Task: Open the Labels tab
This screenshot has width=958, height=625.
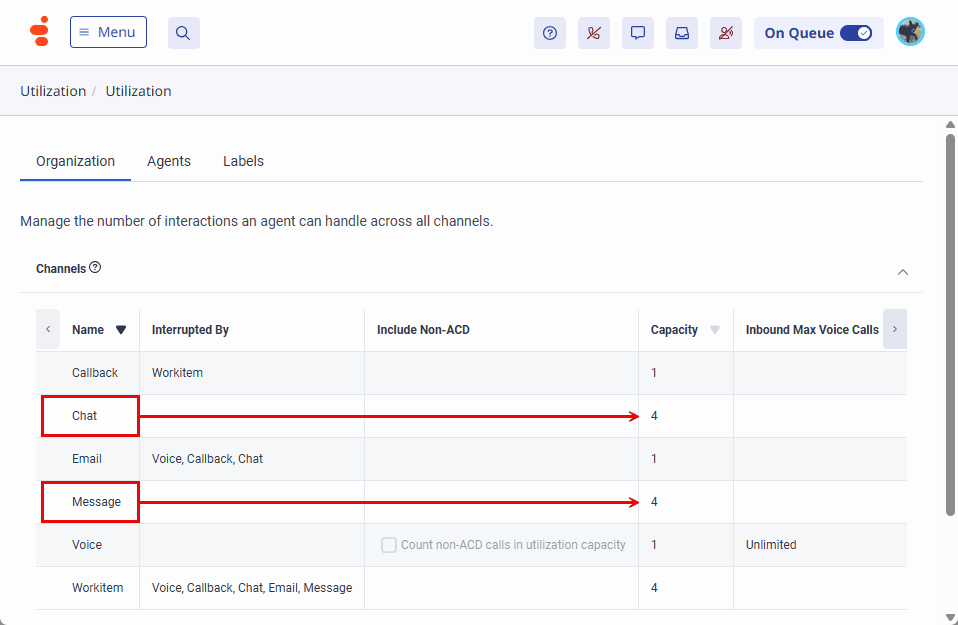Action: [x=243, y=161]
